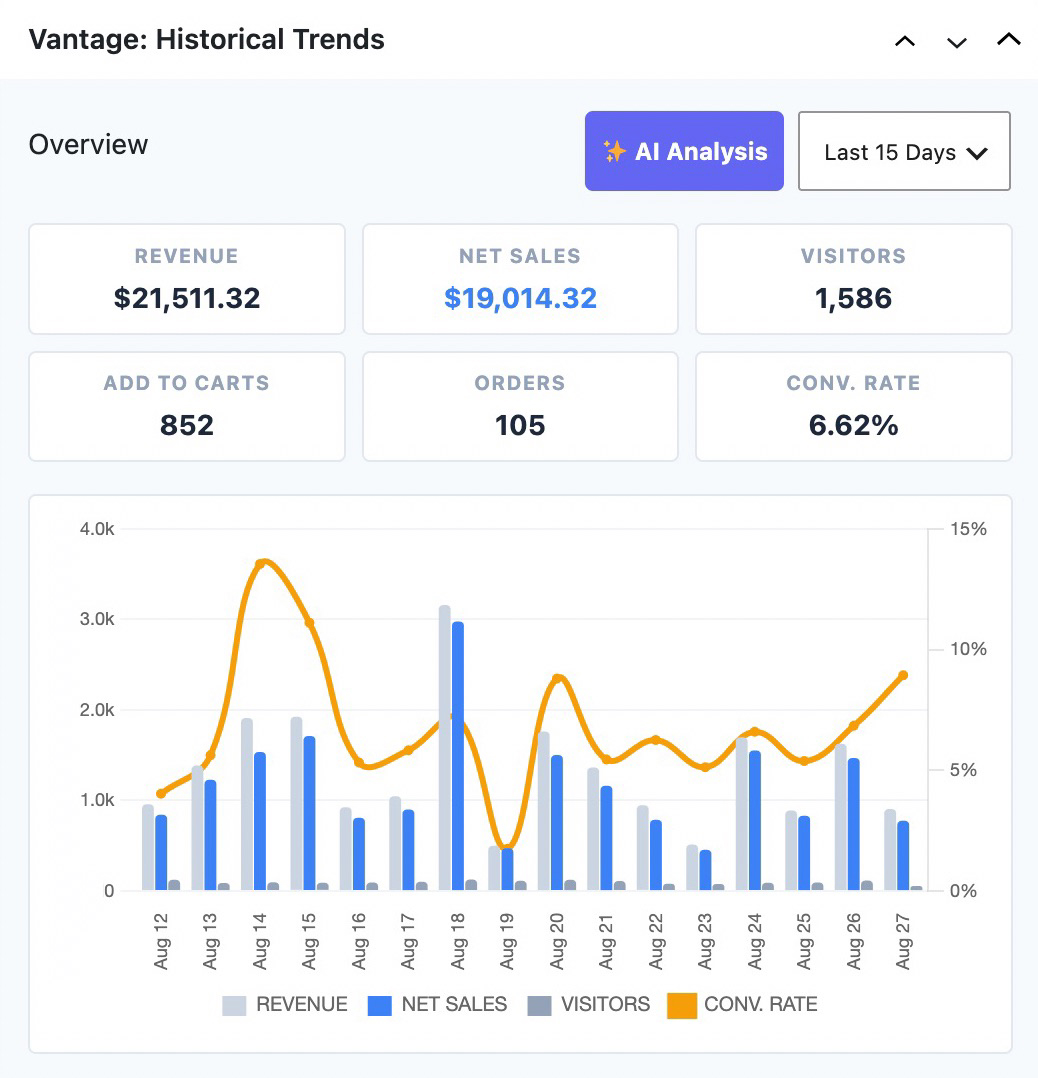The width and height of the screenshot is (1038, 1078).
Task: Select the Visitors stat card
Action: [854, 279]
